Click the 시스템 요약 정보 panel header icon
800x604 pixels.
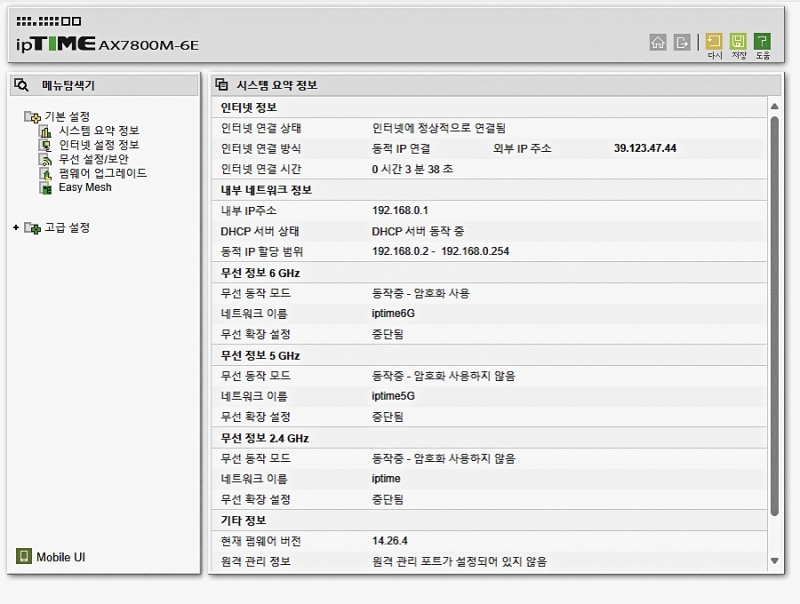(x=222, y=85)
